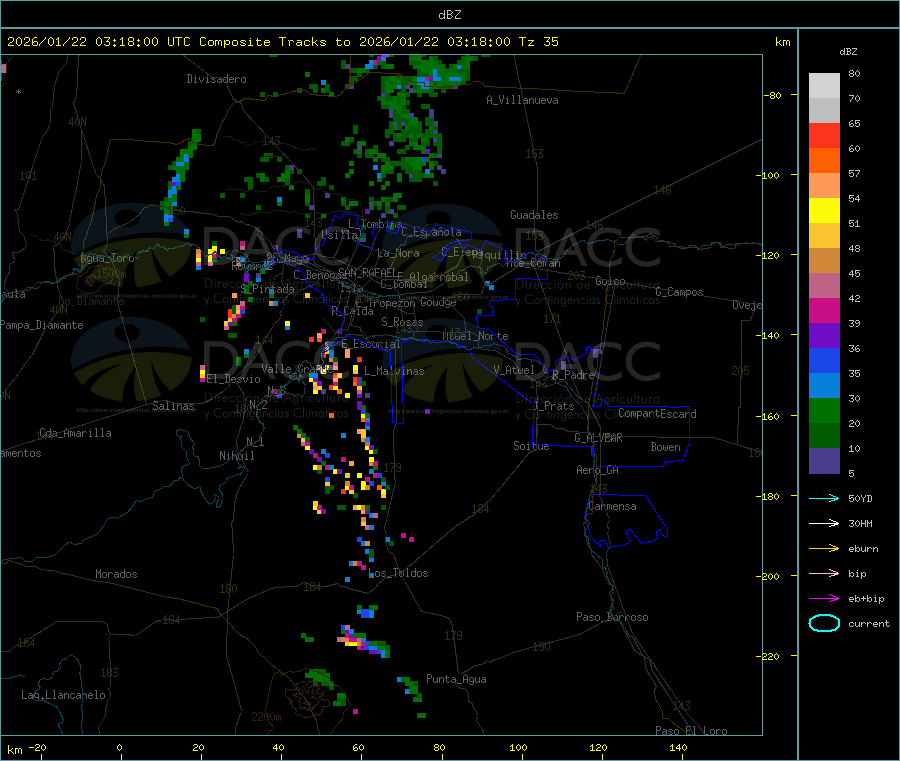Select the bright yellow 51-54 dBZ swatch

coord(824,211)
